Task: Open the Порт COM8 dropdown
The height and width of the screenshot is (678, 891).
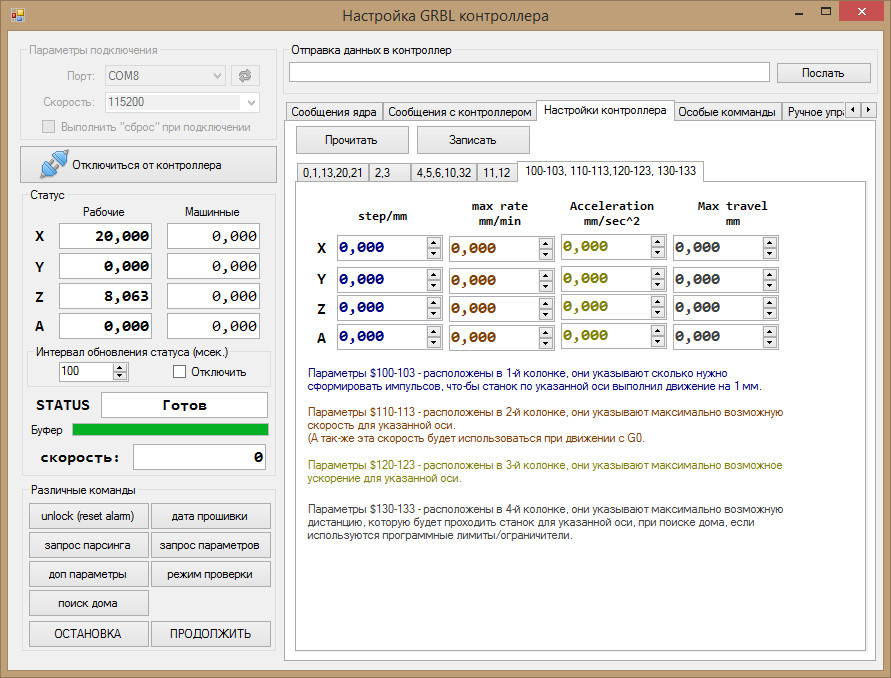Action: pyautogui.click(x=165, y=76)
